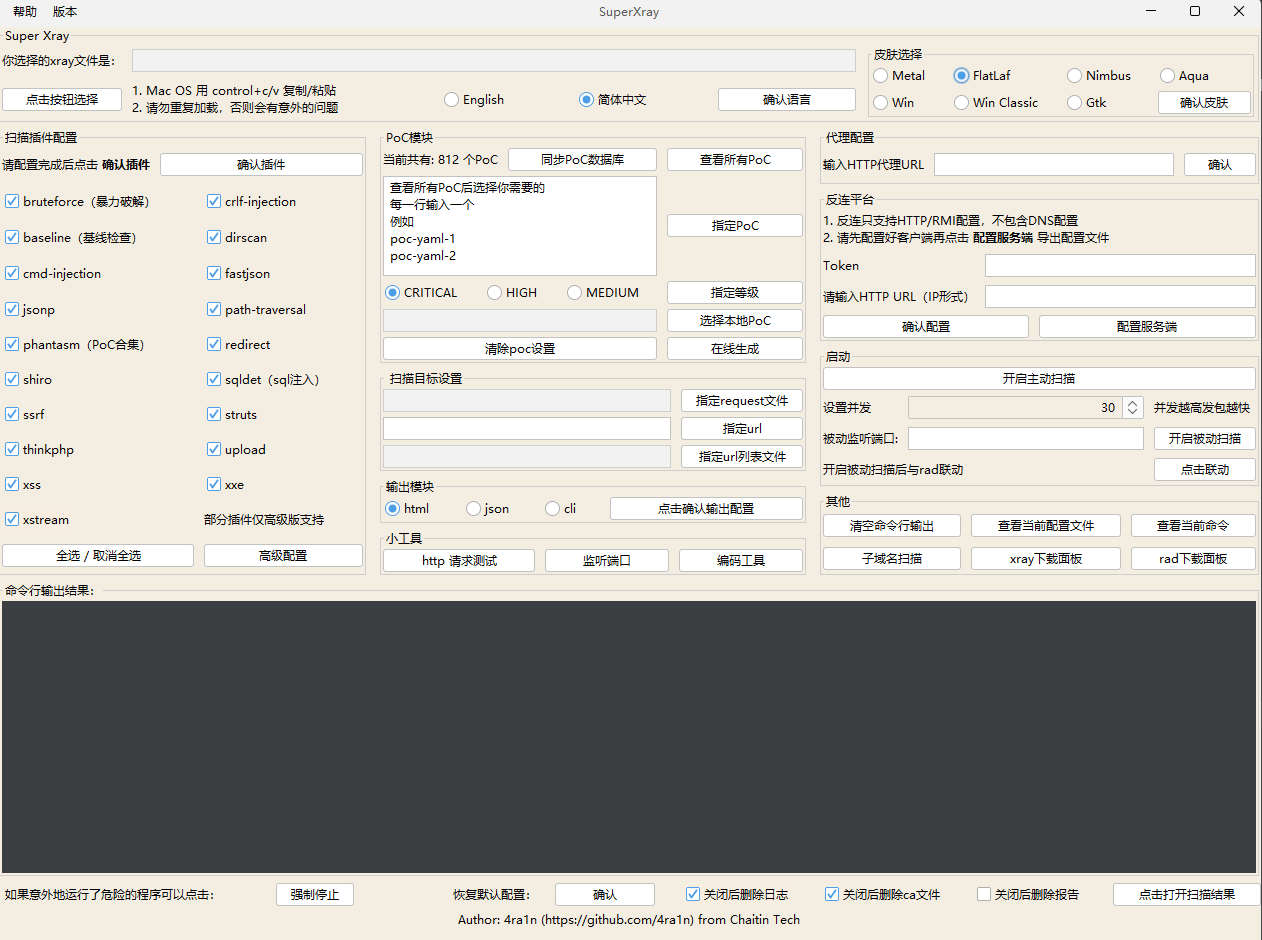The height and width of the screenshot is (940, 1262).
Task: Click the 子域名扫描 button
Action: tap(892, 559)
